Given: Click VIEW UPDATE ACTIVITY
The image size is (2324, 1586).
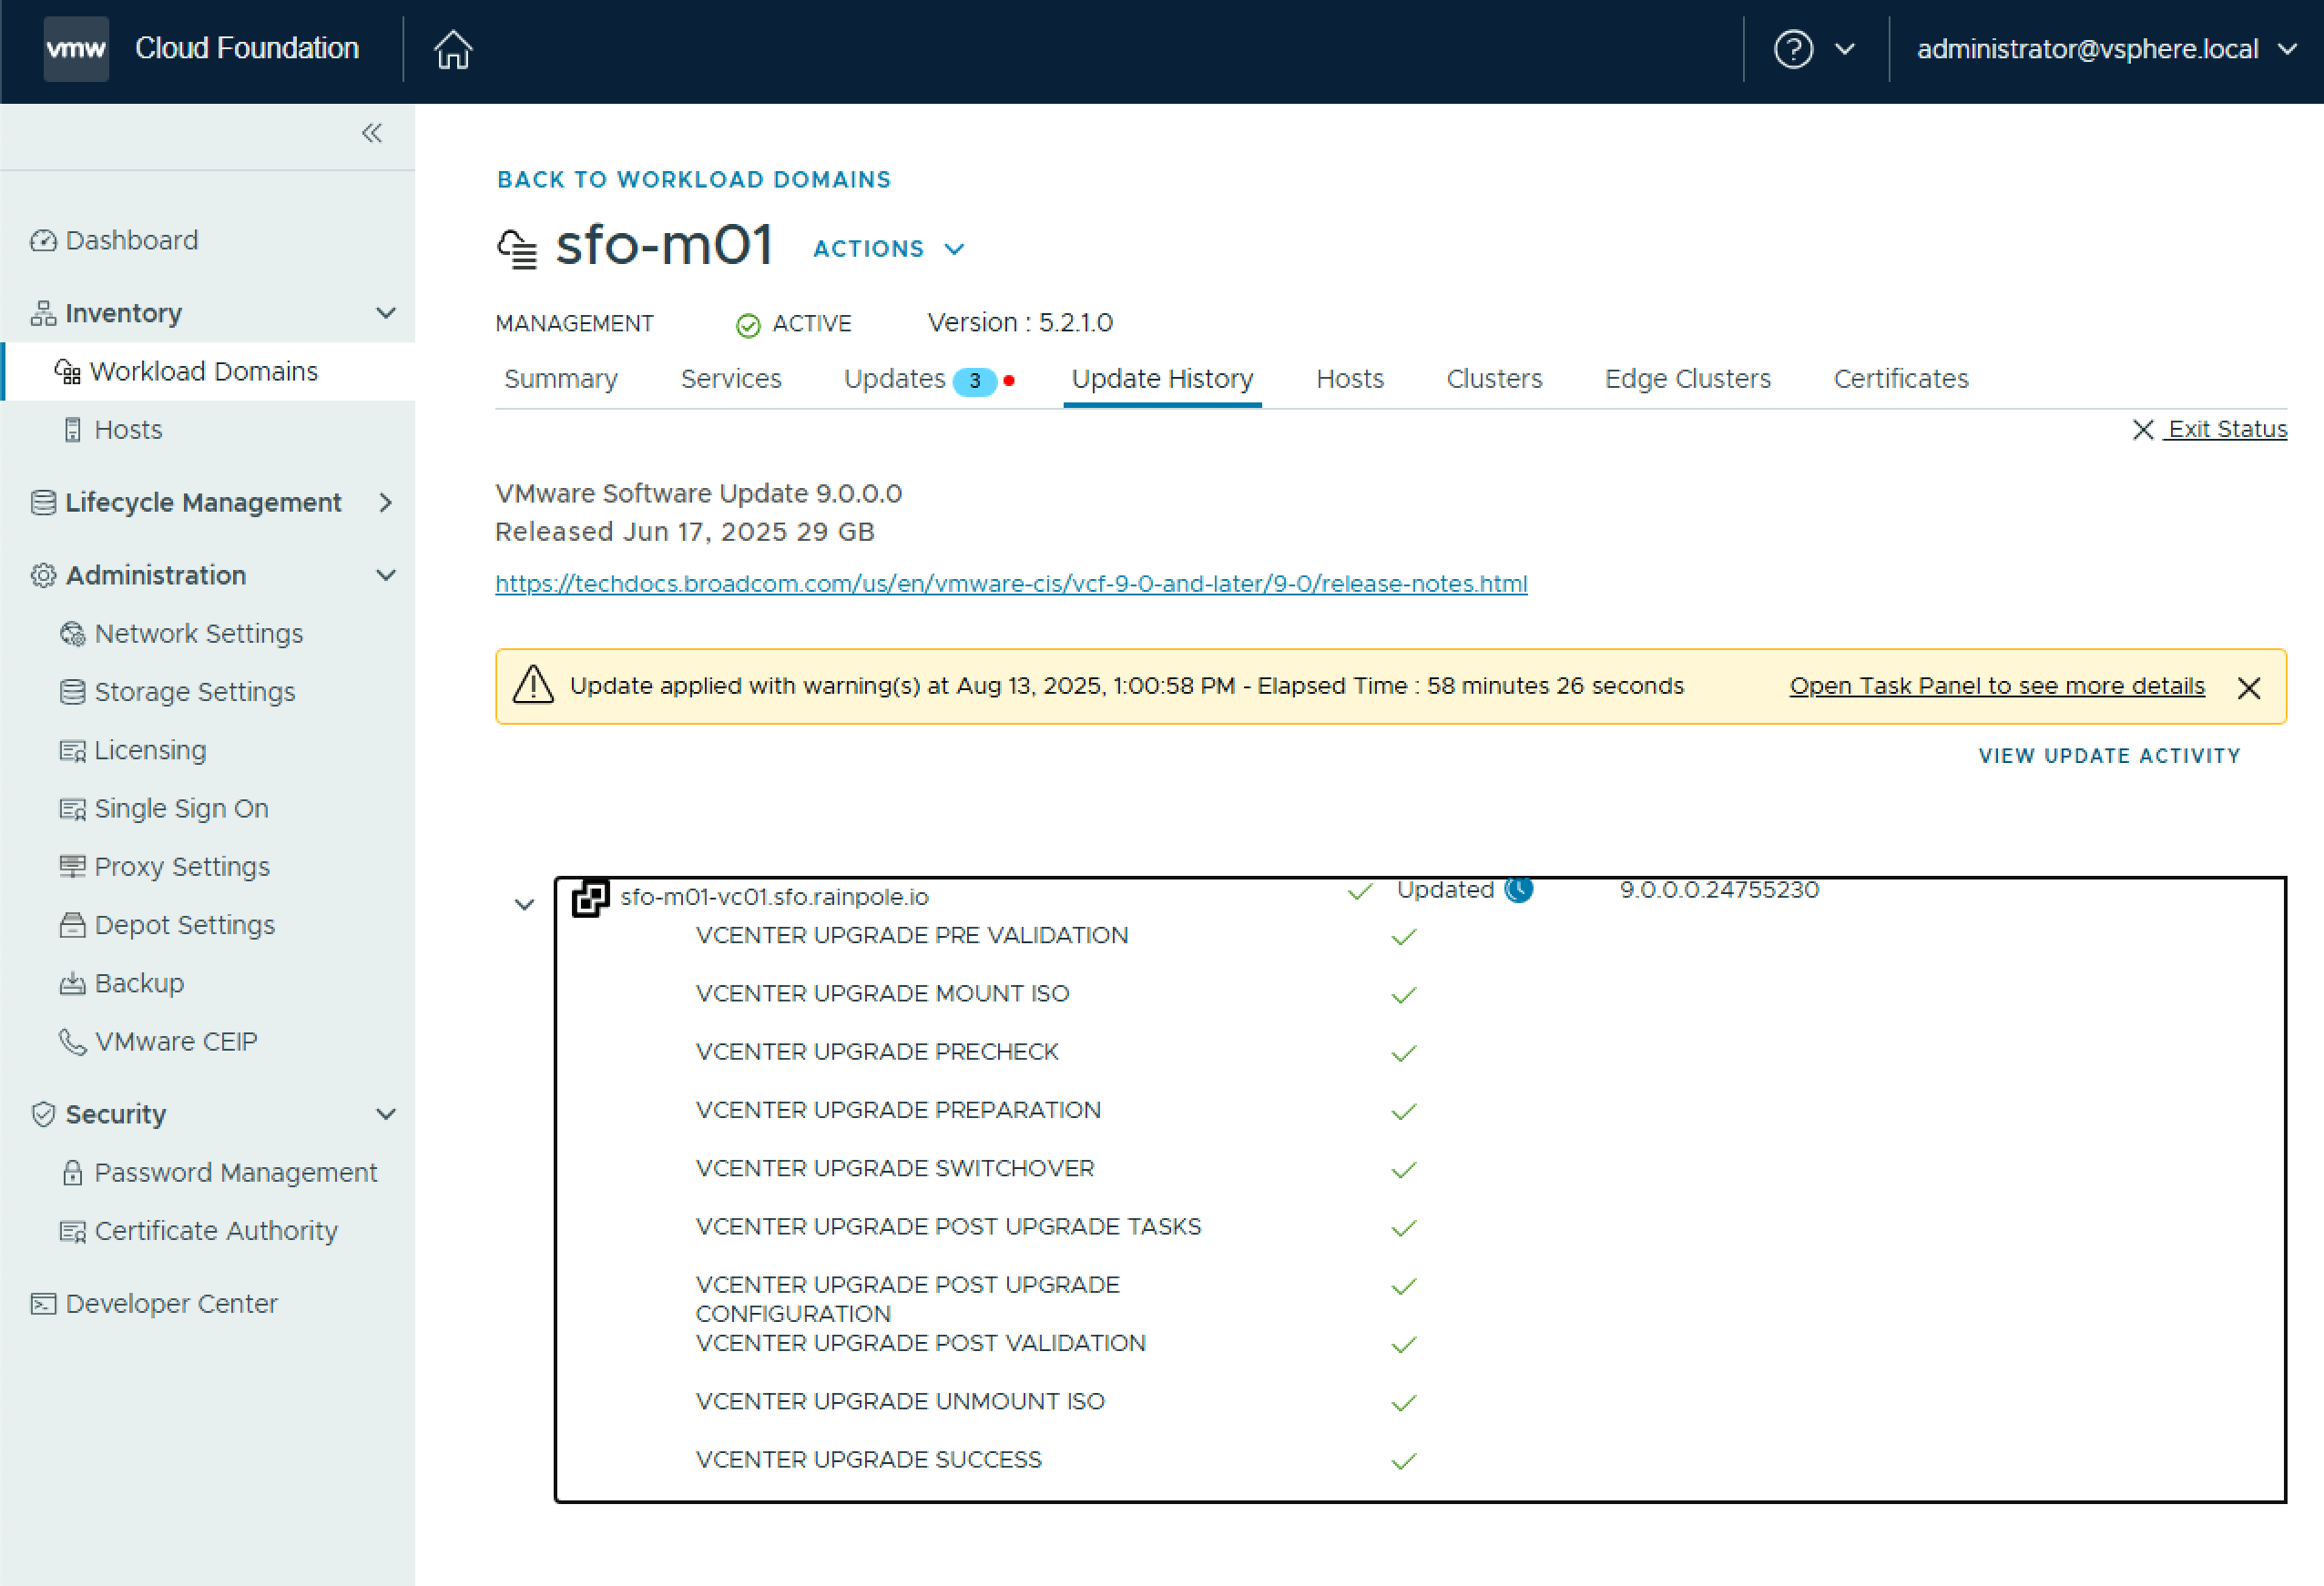Looking at the screenshot, I should [x=2108, y=755].
